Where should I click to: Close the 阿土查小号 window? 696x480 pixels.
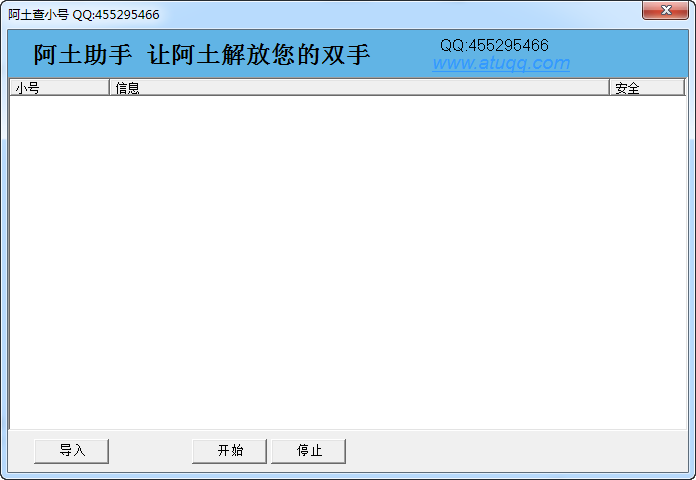point(665,10)
